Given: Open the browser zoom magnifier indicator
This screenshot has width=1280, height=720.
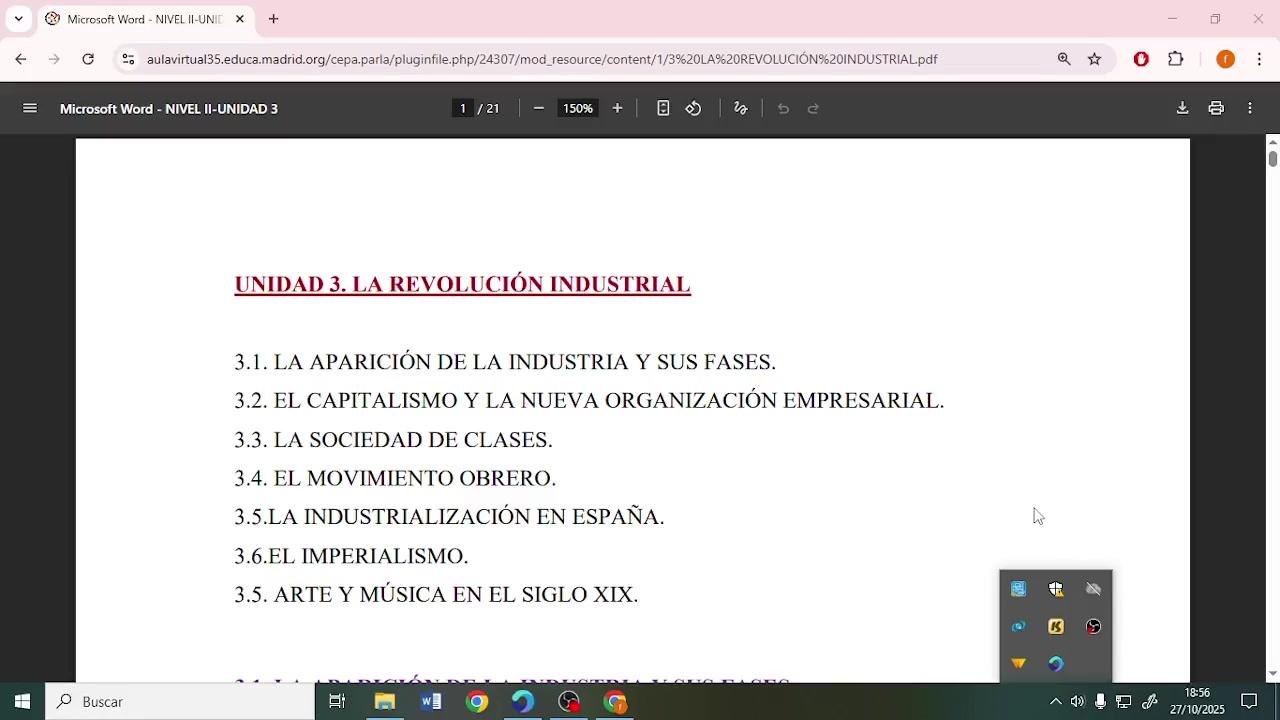Looking at the screenshot, I should coord(1064,59).
